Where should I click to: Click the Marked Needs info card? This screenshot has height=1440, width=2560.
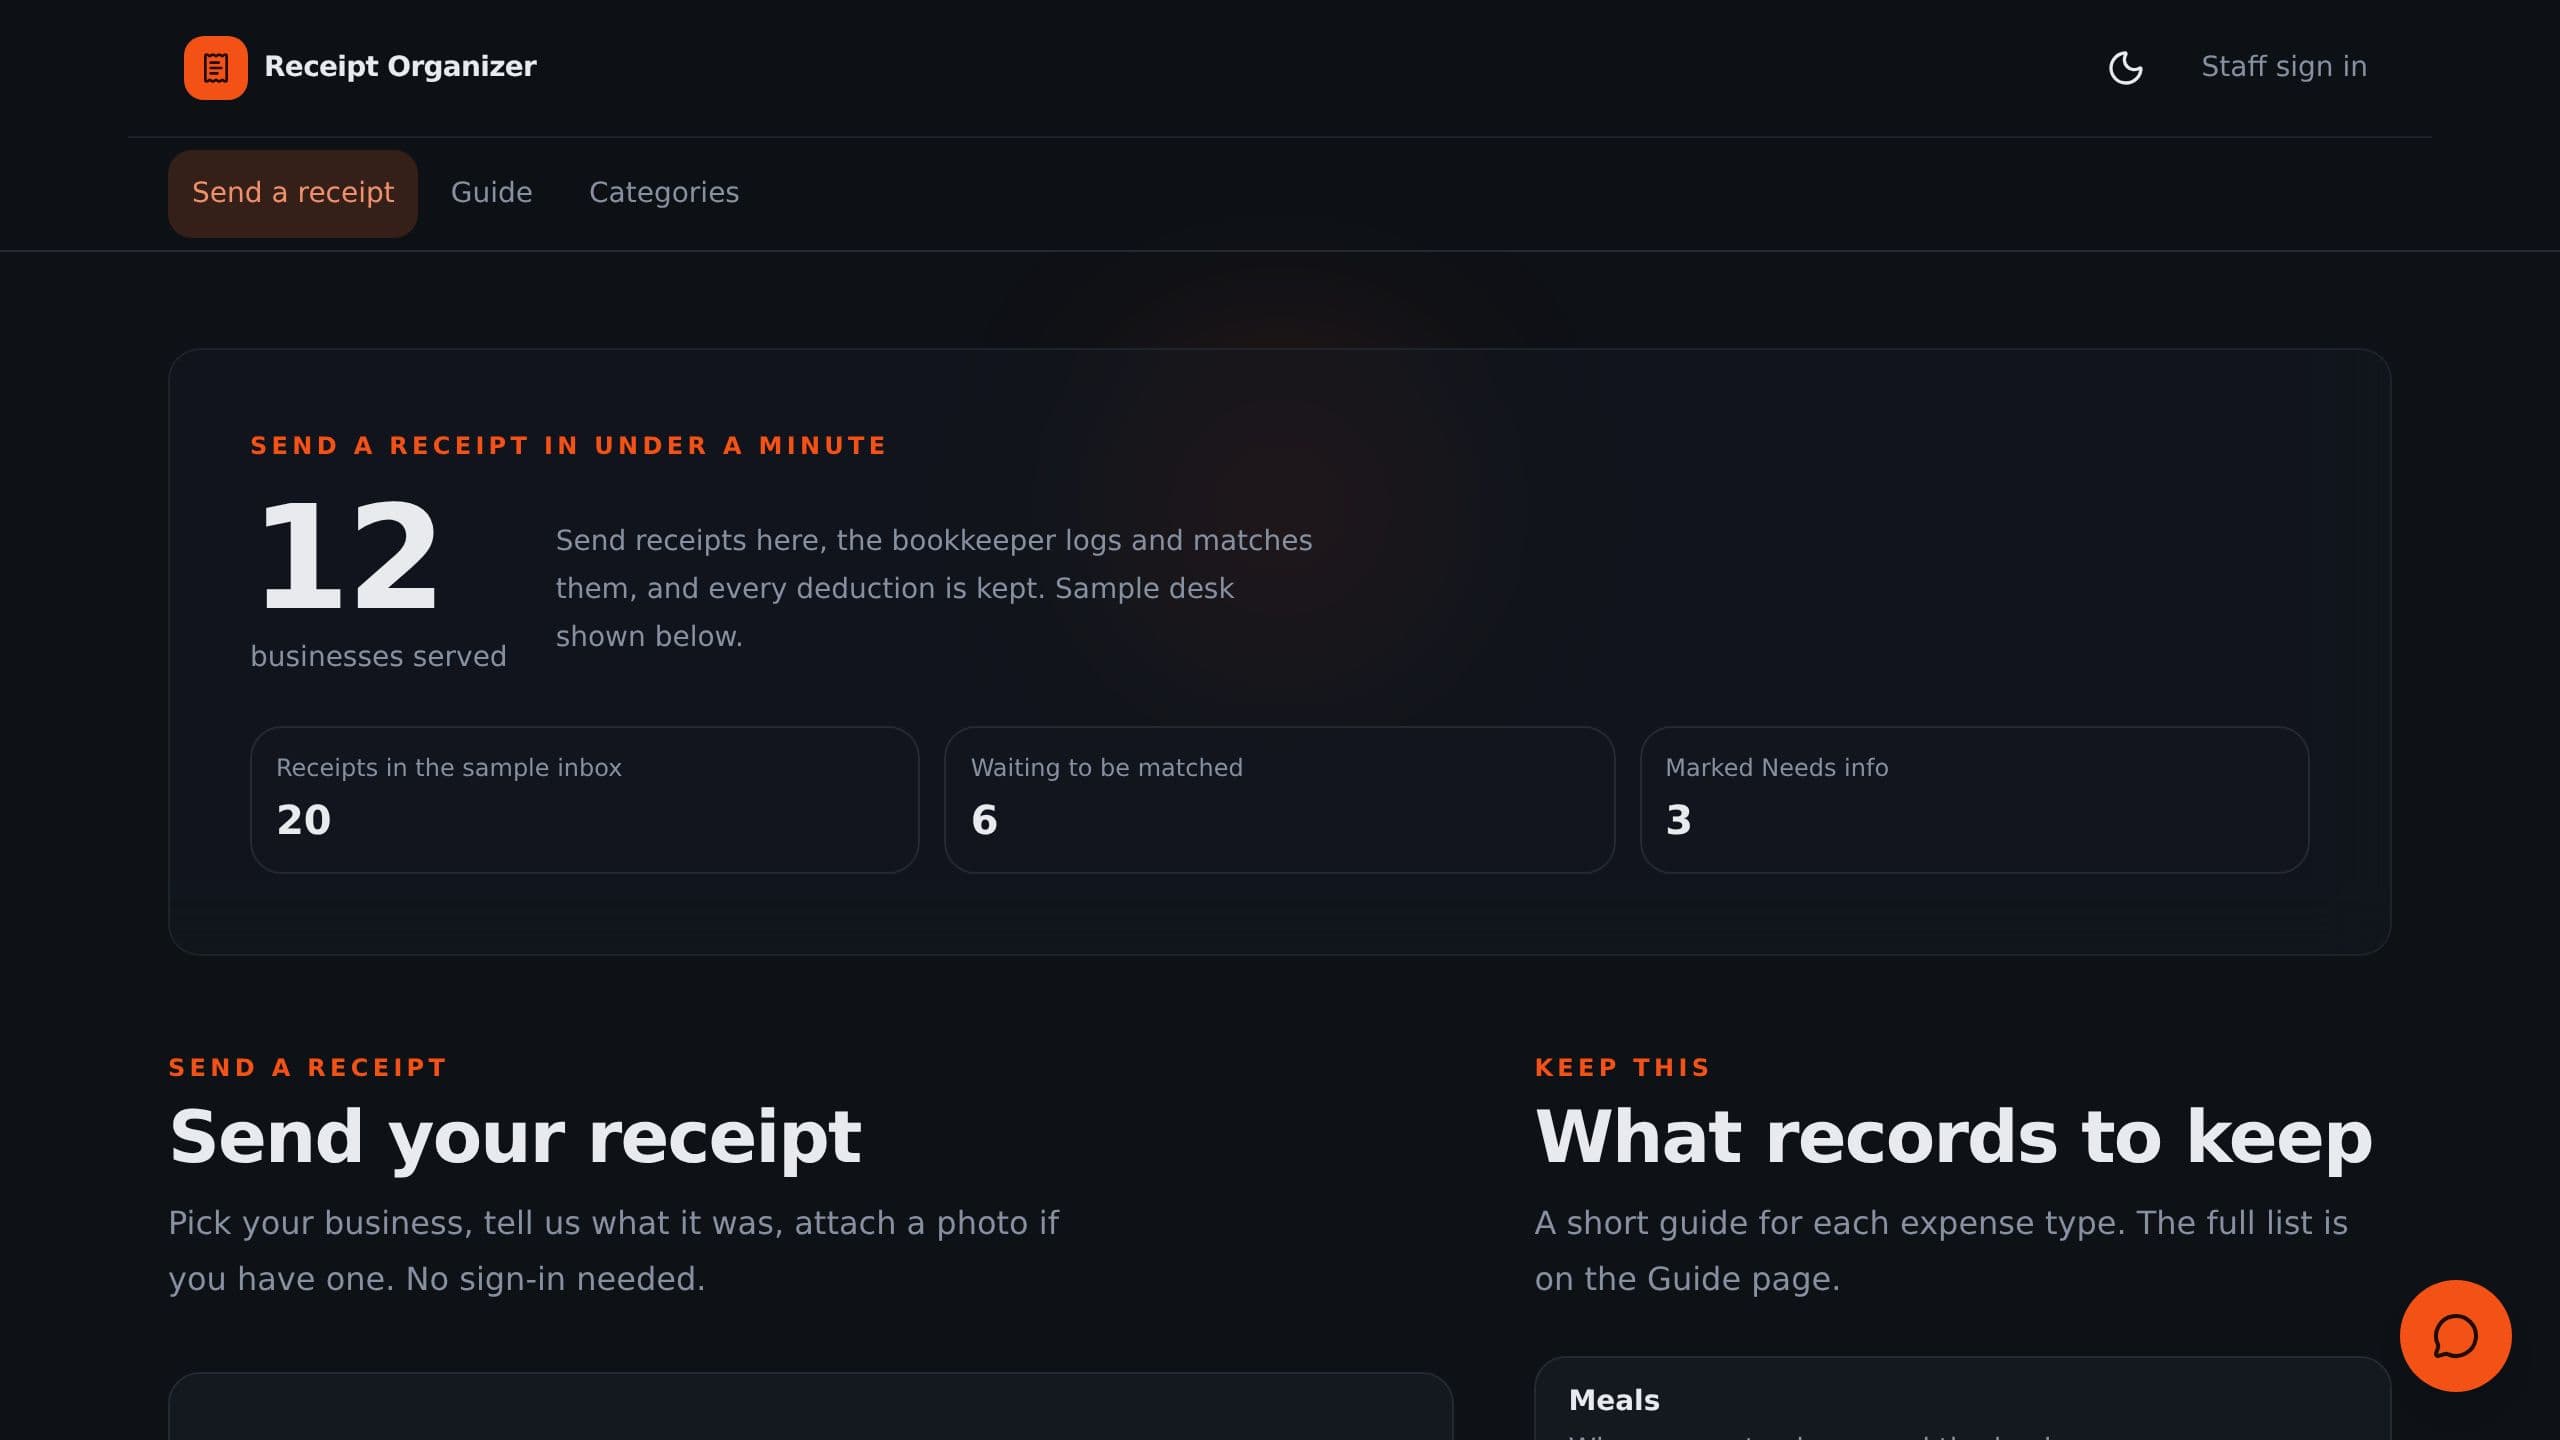[1974, 800]
